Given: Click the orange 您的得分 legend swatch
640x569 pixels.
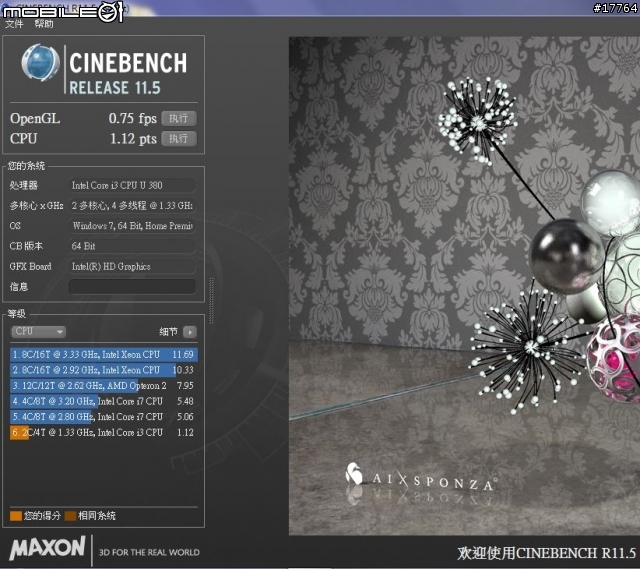Looking at the screenshot, I should pyautogui.click(x=16, y=516).
